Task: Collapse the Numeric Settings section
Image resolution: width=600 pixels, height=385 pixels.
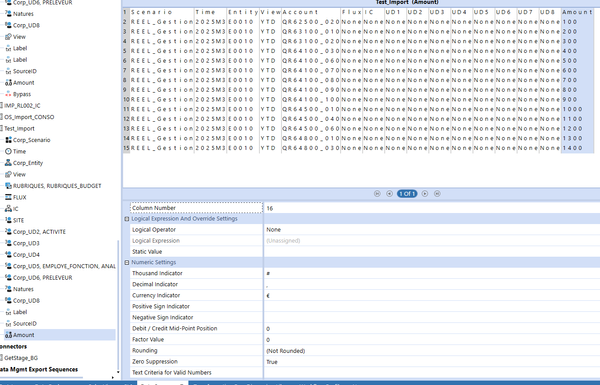Action: [127, 263]
